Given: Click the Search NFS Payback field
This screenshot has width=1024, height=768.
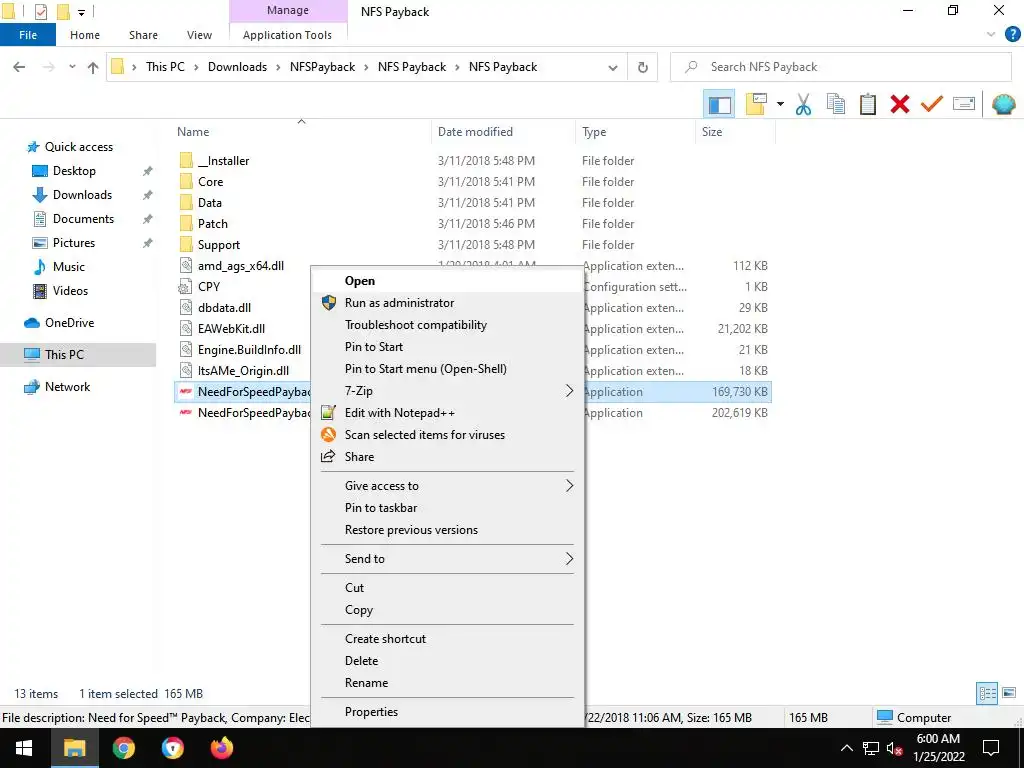Looking at the screenshot, I should [841, 67].
